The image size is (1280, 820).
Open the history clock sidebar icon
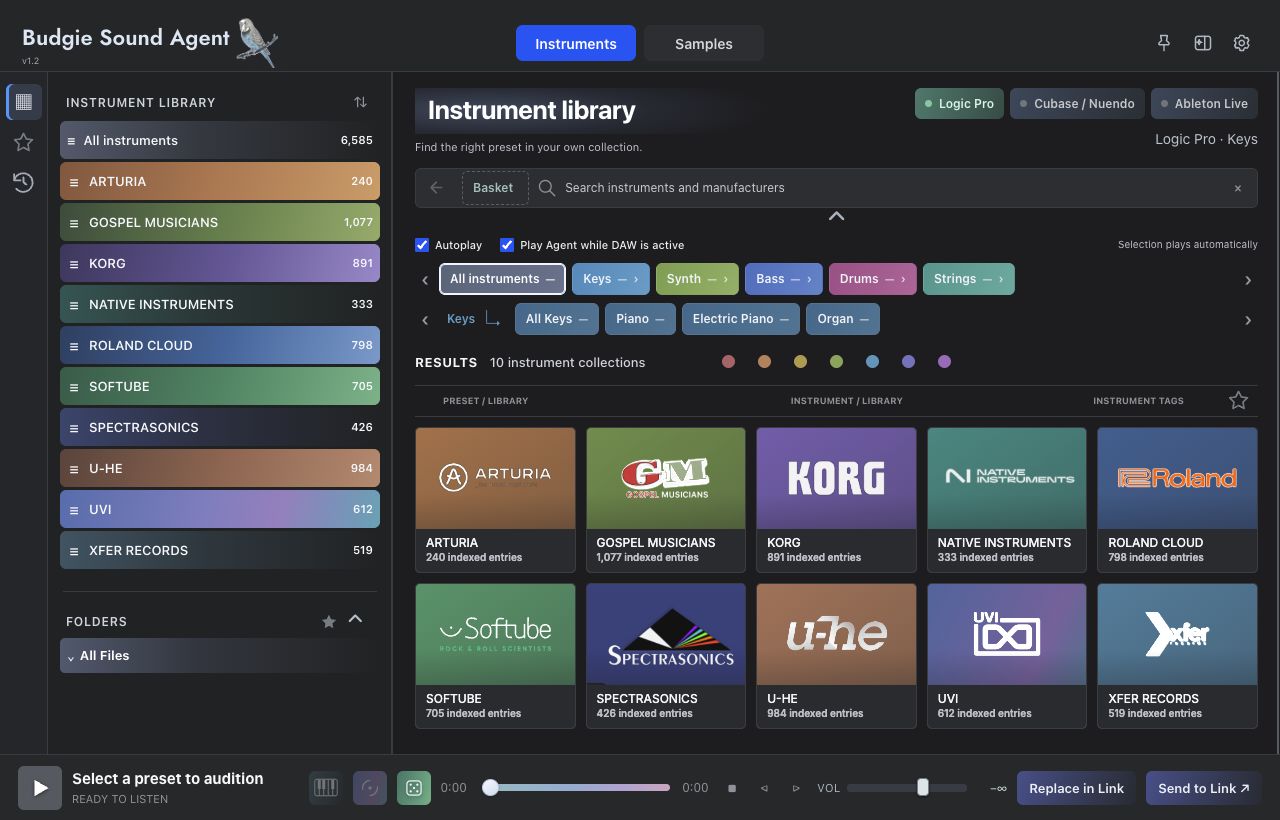coord(23,182)
